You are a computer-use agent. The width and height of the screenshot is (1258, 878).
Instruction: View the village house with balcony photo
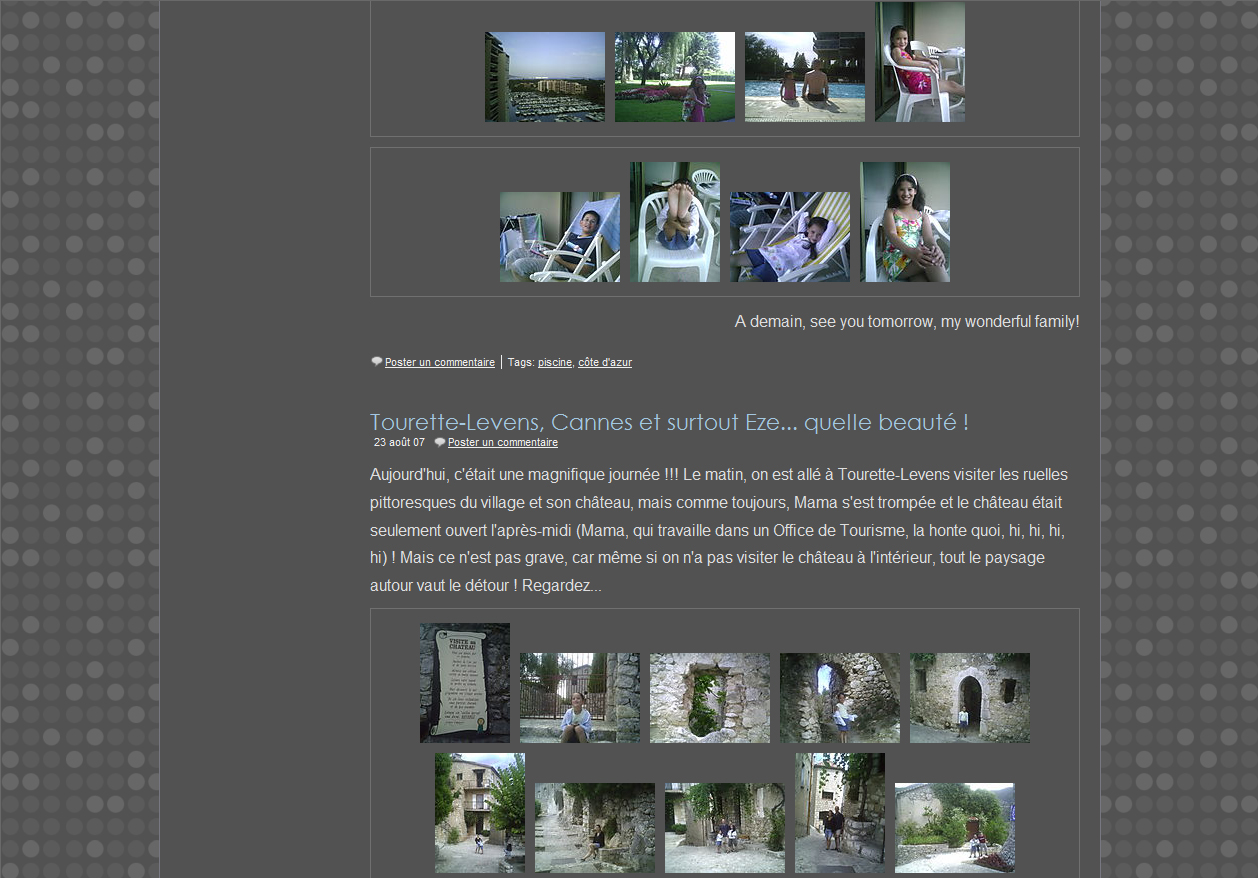[479, 813]
